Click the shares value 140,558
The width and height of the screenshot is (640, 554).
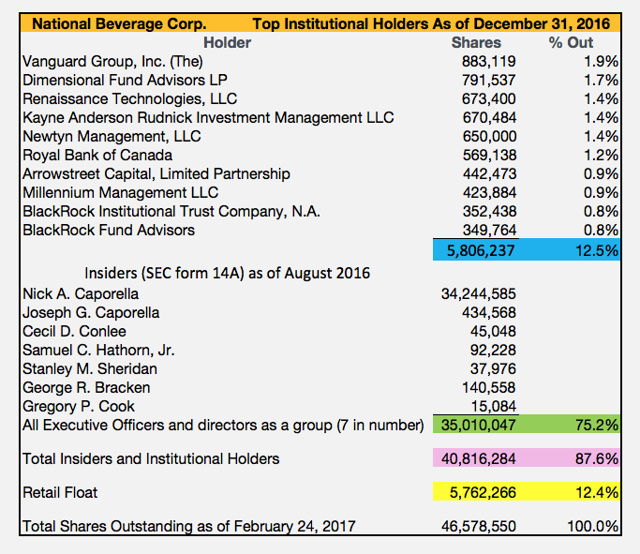coord(489,388)
